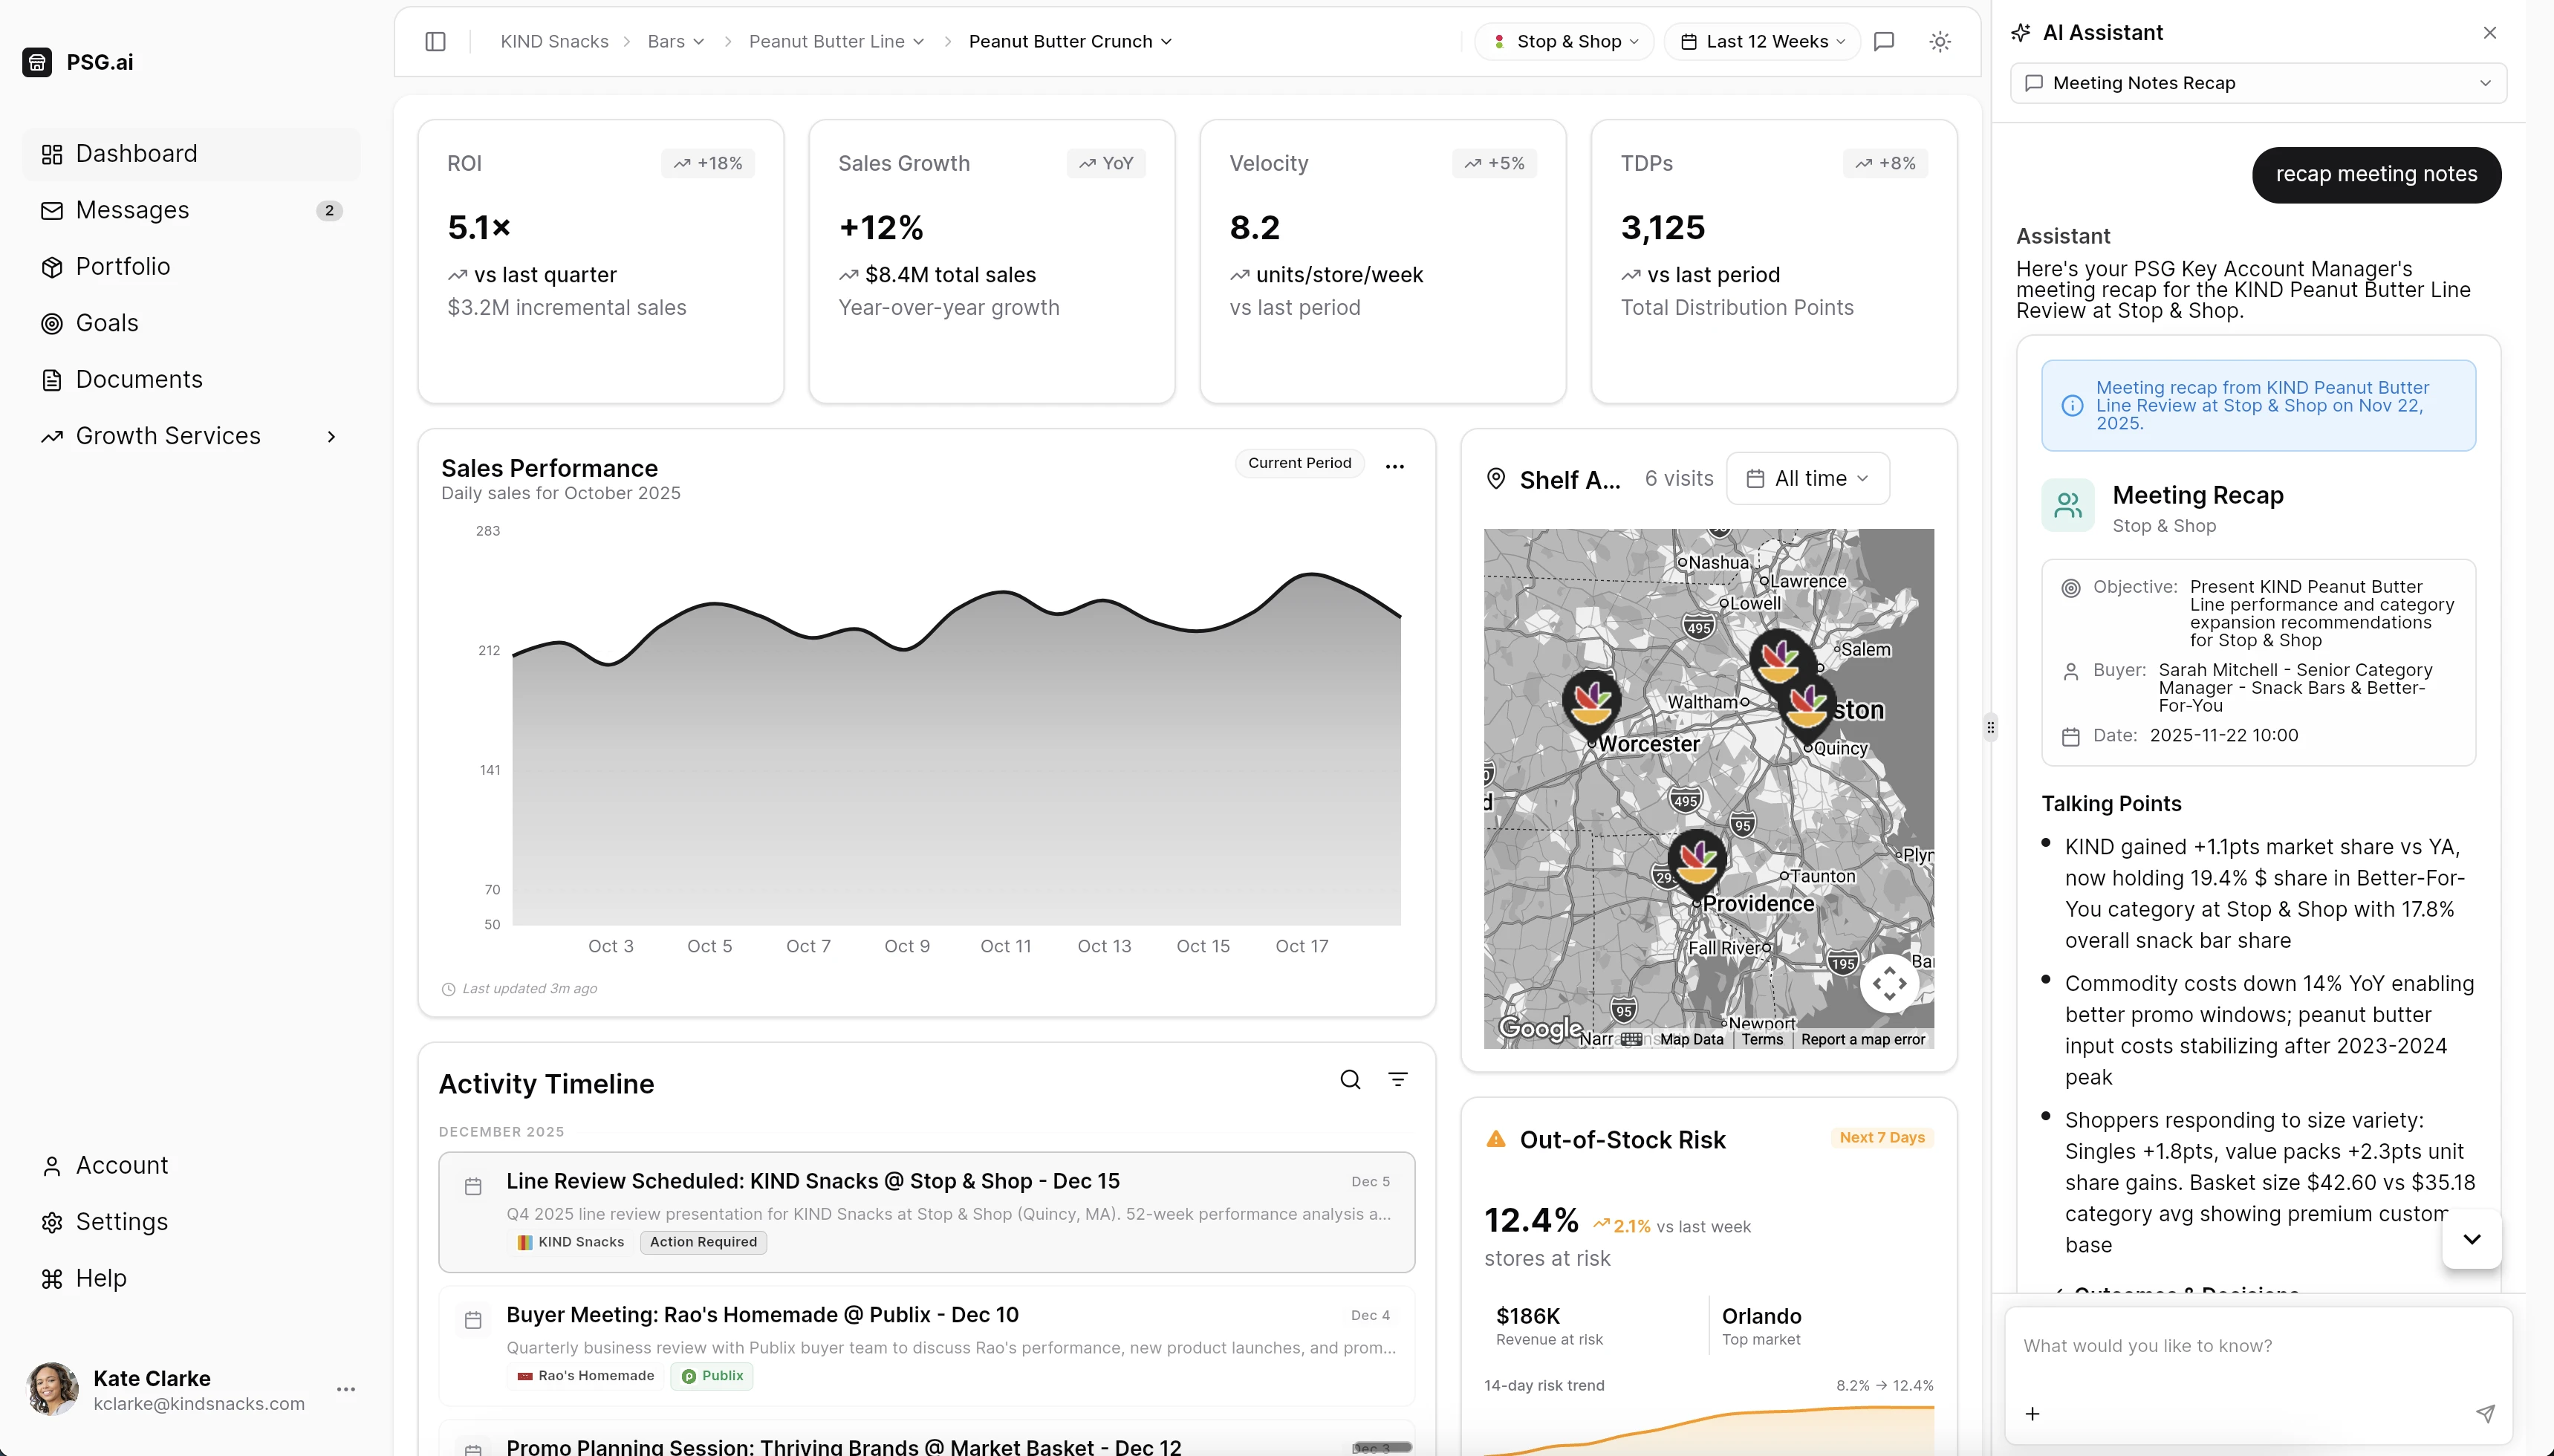2554x1456 pixels.
Task: Open Sales Performance options menu
Action: [1393, 466]
